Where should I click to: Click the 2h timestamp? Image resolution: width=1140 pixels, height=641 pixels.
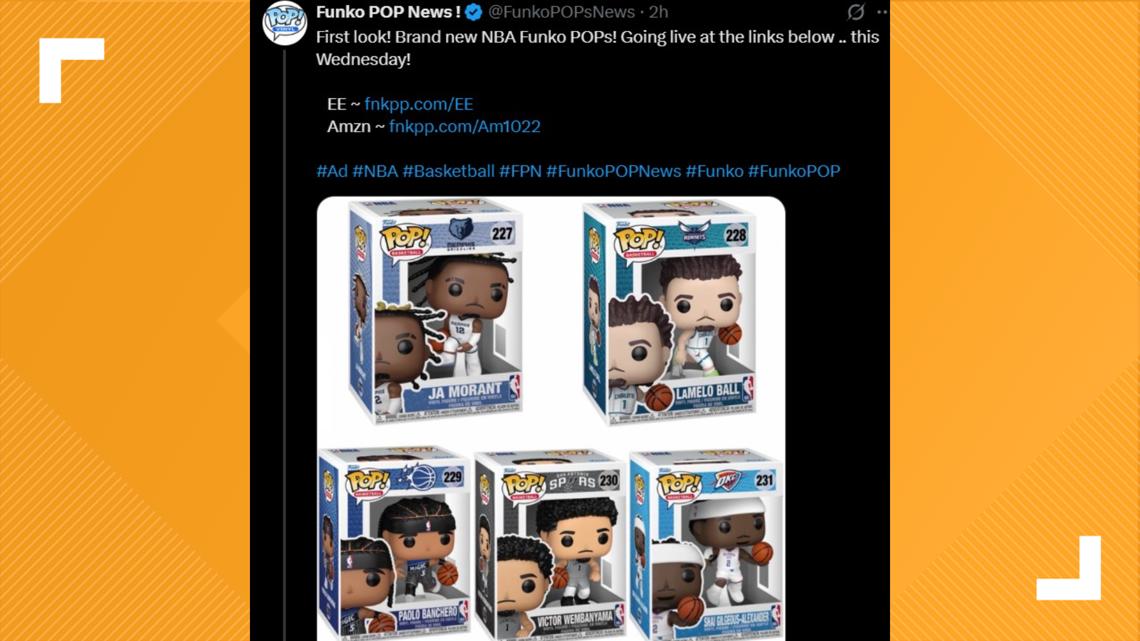coord(659,12)
